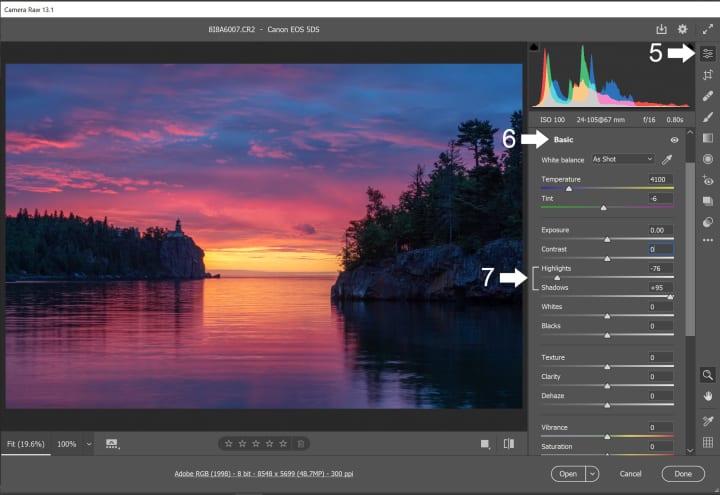This screenshot has height=495, width=720.
Task: Toggle Basic panel visibility eye icon
Action: [x=674, y=140]
